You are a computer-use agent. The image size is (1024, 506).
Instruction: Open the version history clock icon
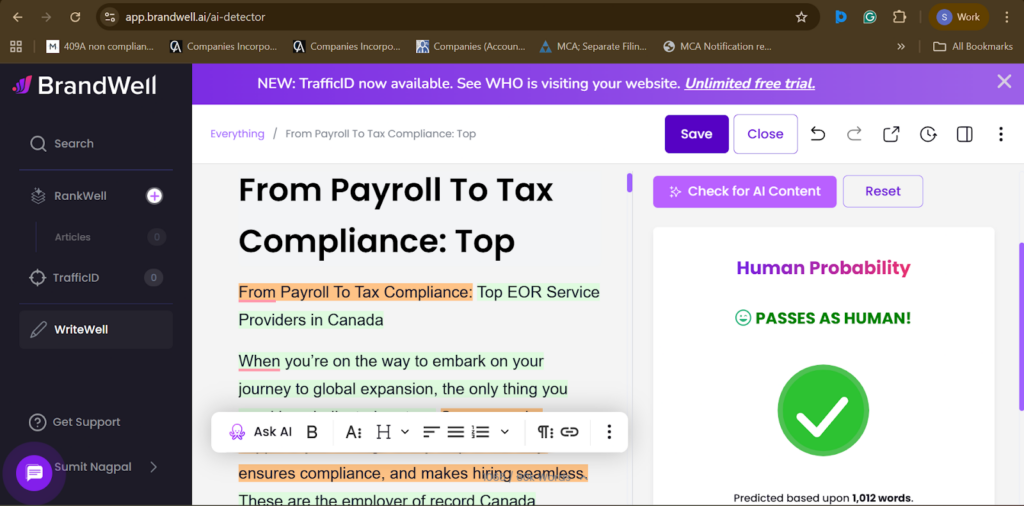(928, 134)
